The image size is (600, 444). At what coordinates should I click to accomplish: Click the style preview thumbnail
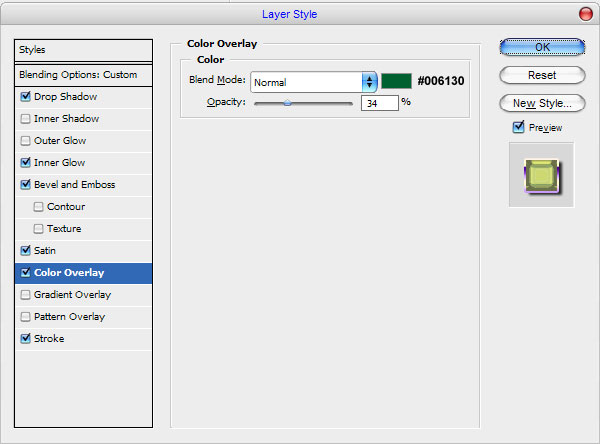[x=541, y=175]
